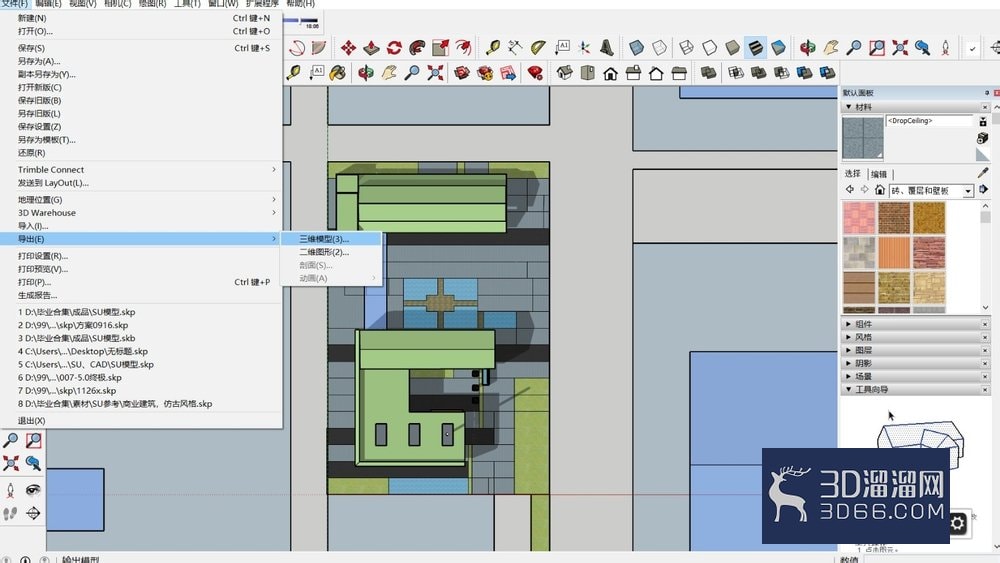Go to materials home (In Model) icon
The height and width of the screenshot is (563, 1000).
click(879, 190)
